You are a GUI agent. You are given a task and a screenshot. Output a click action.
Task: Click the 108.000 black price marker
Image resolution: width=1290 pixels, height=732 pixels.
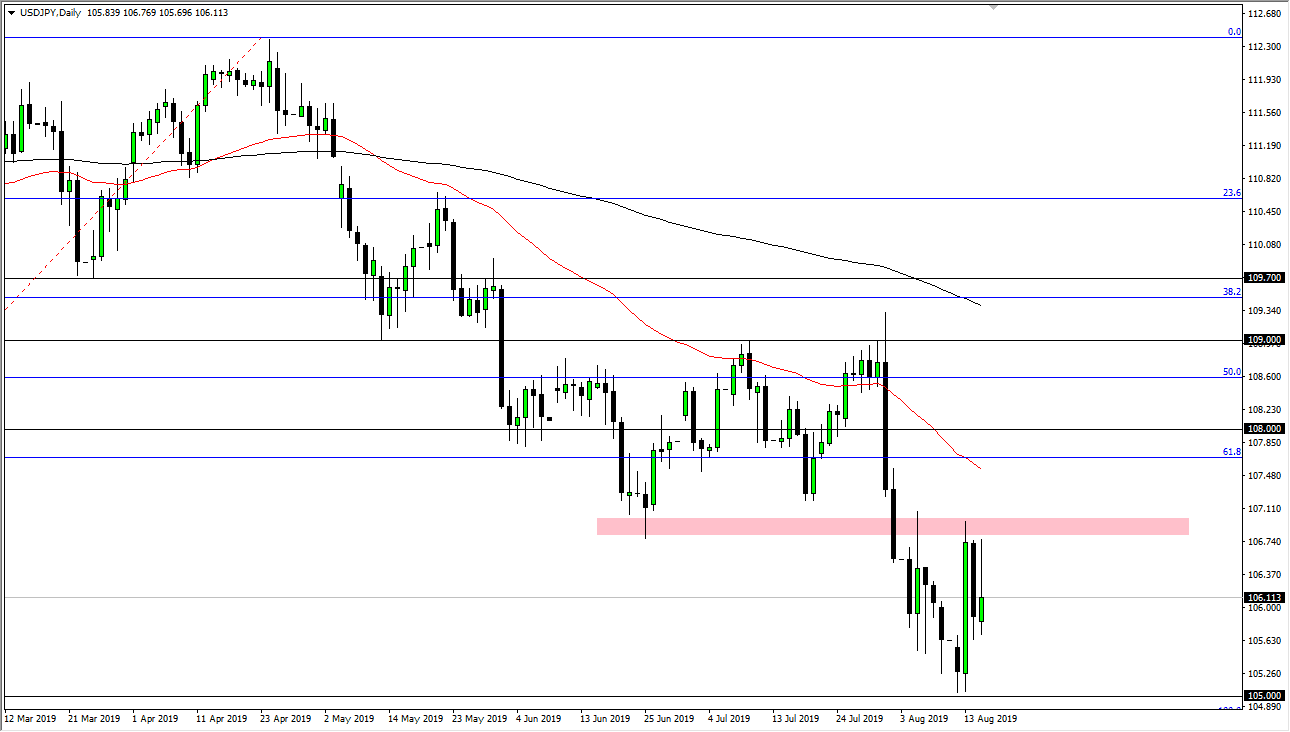point(1262,429)
